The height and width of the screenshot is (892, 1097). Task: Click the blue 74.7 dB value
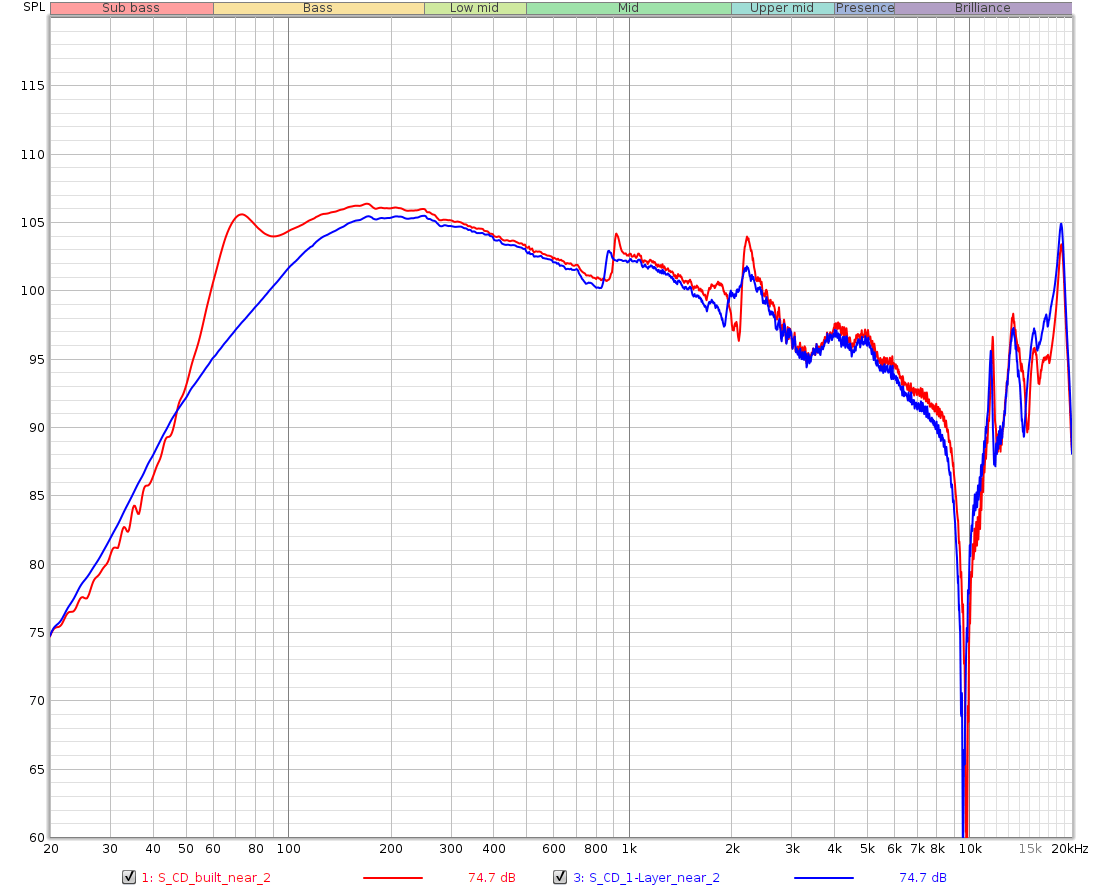[x=923, y=877]
